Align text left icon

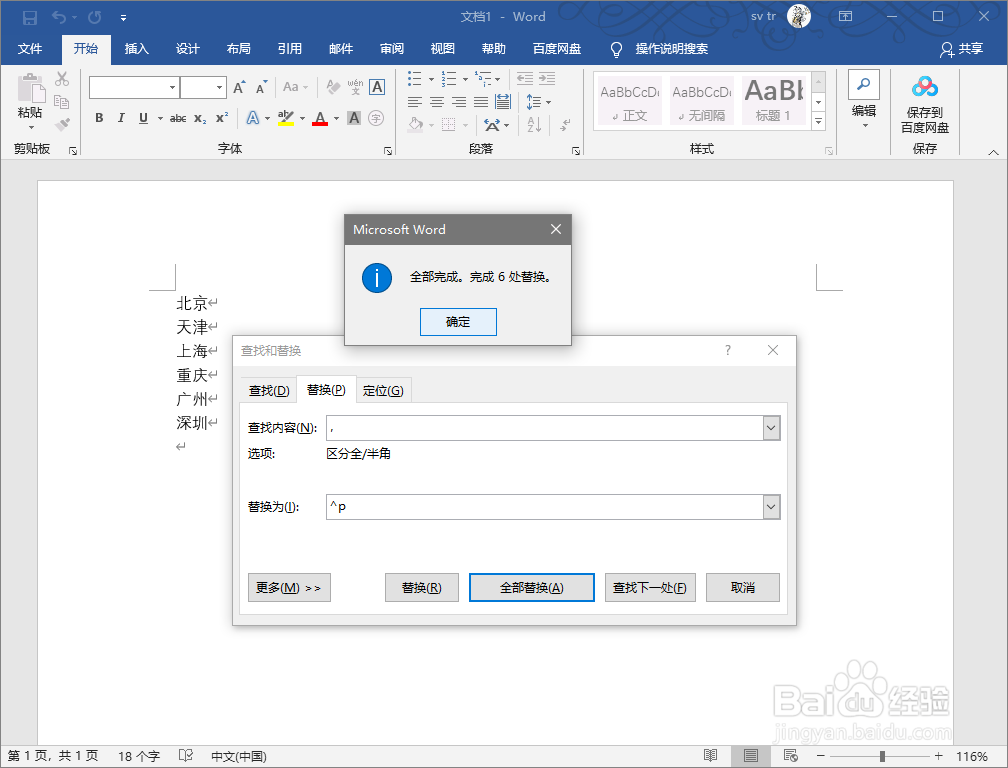[x=415, y=102]
